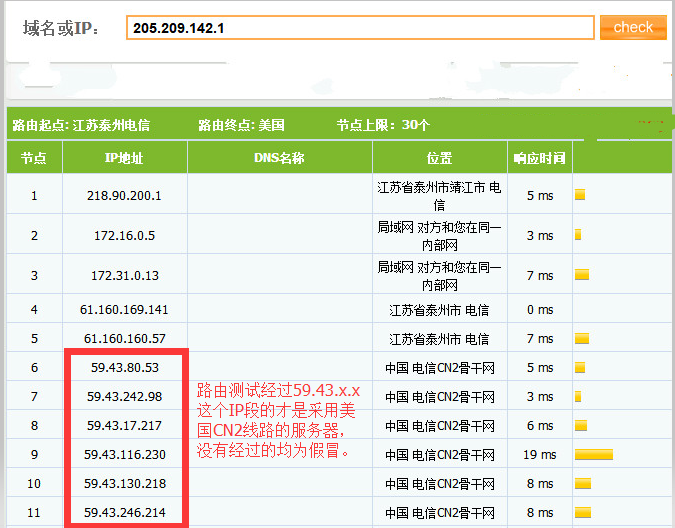This screenshot has width=675, height=528.
Task: Select IP address 218.90.200.1
Action: click(125, 195)
